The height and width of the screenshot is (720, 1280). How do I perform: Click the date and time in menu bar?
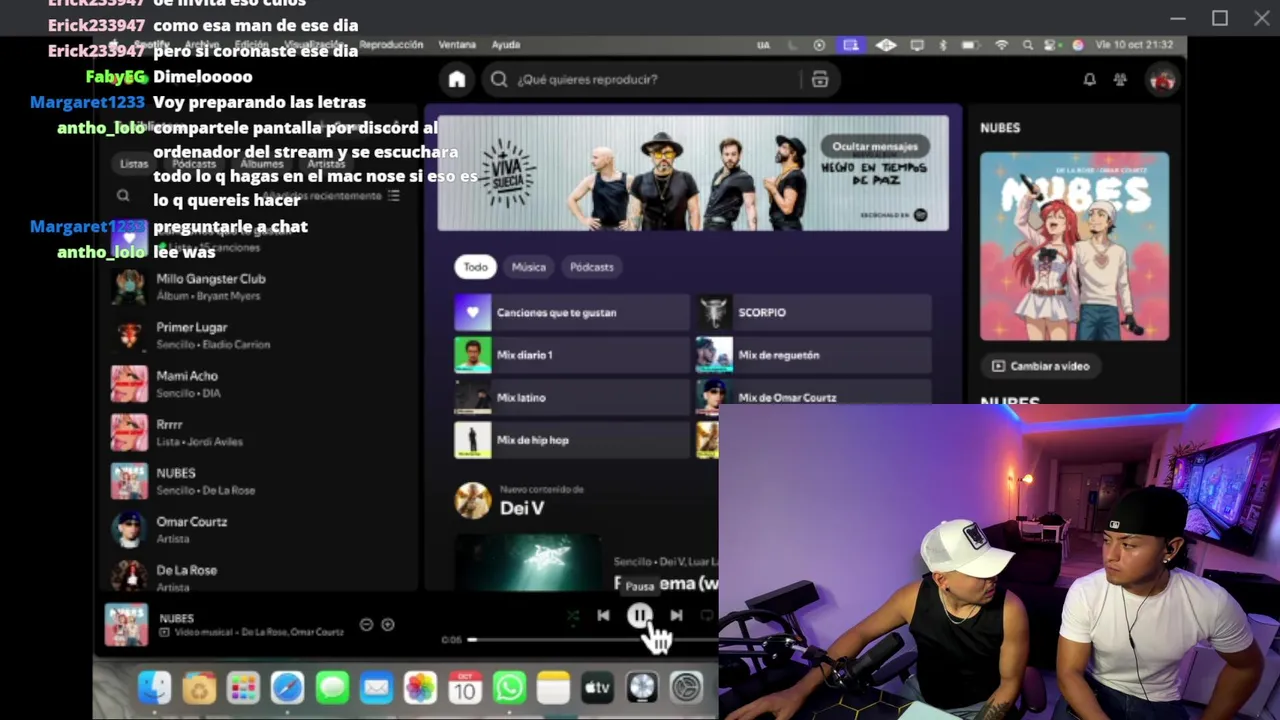click(x=1134, y=45)
